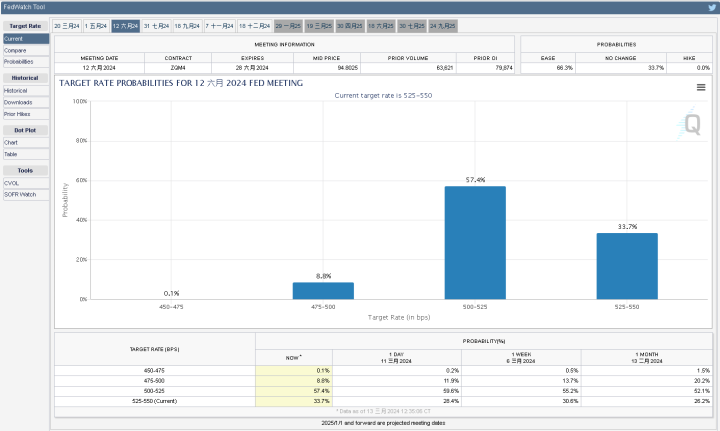This screenshot has height=431, width=720.
Task: Click the 500-525 row label in table
Action: pos(154,391)
